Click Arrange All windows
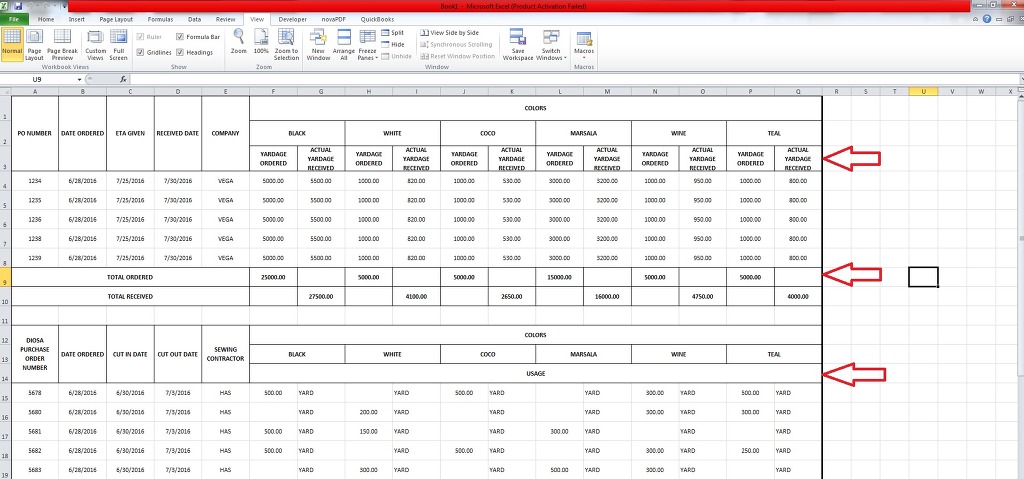Image resolution: width=1024 pixels, height=479 pixels. tap(344, 44)
